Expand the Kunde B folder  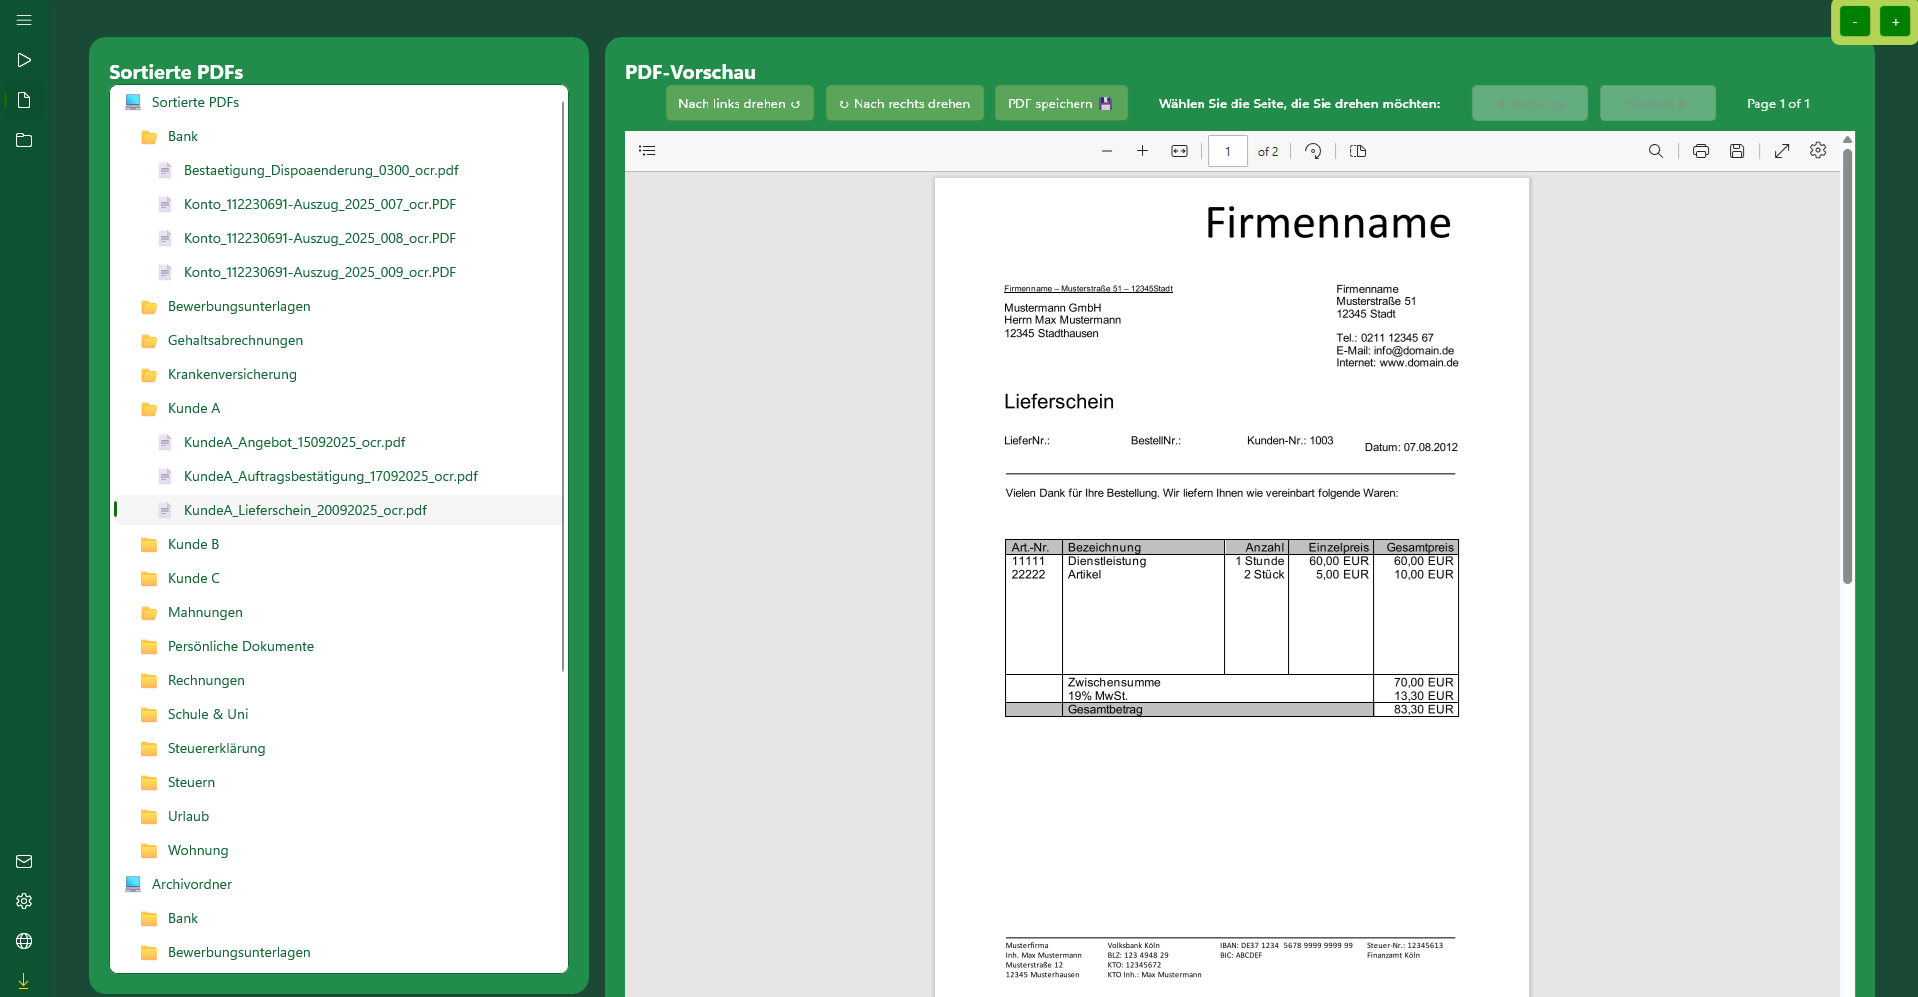[x=193, y=544]
